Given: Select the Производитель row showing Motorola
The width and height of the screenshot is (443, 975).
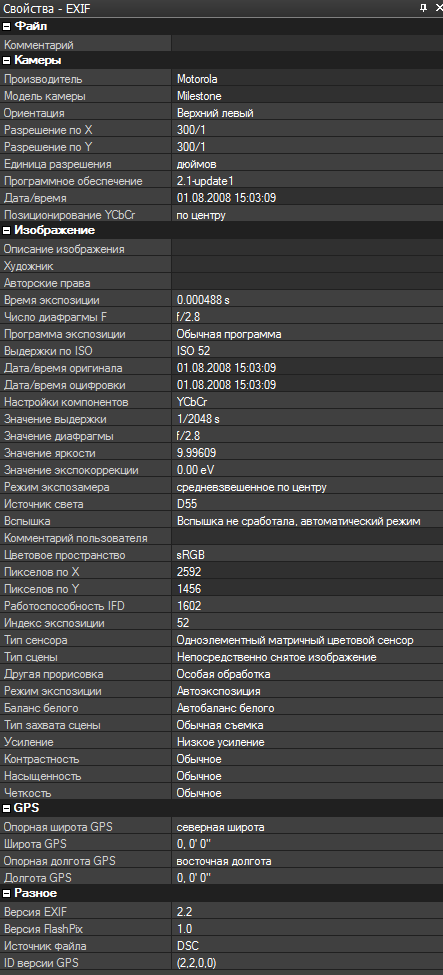Looking at the screenshot, I should point(222,79).
